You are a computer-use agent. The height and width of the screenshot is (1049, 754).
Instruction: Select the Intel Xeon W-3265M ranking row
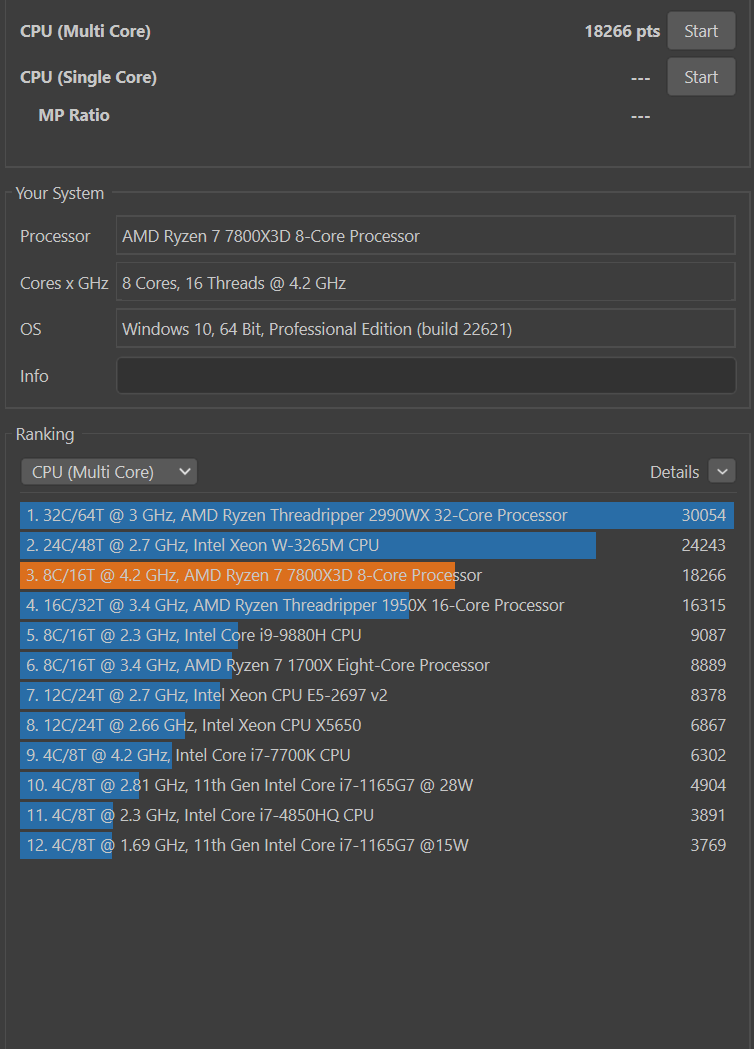(x=377, y=545)
